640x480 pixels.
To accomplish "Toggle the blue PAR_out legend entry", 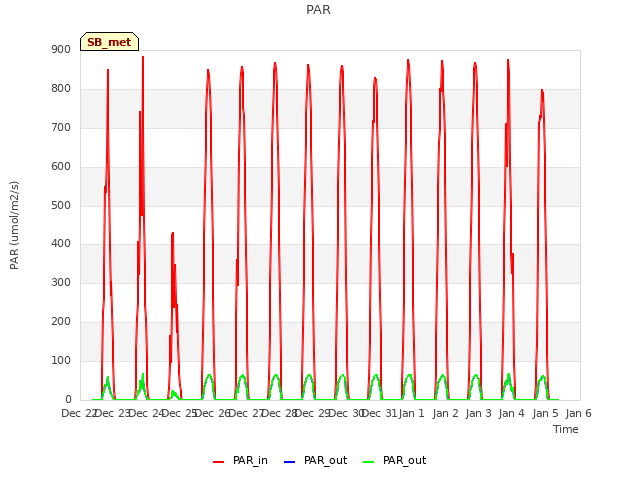I will 315,460.
